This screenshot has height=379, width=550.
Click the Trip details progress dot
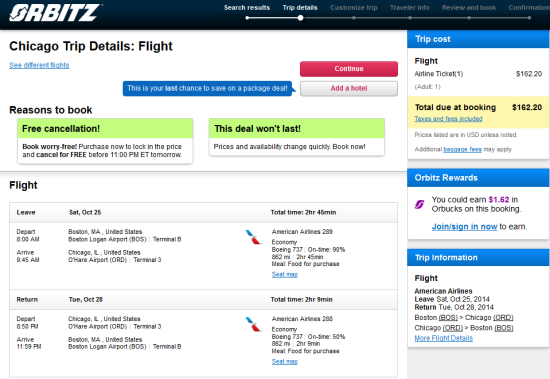[x=301, y=18]
